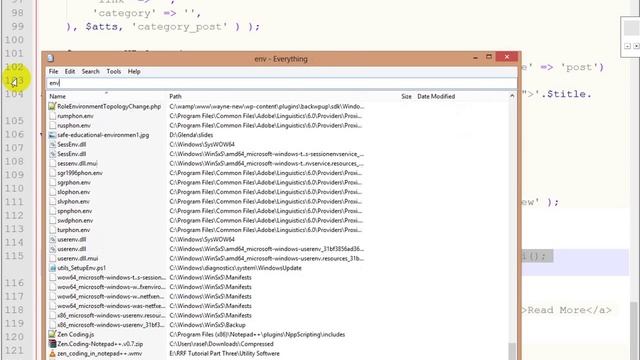The image size is (640, 360).
Task: Sort results by Date Modified column header
Action: click(436, 96)
